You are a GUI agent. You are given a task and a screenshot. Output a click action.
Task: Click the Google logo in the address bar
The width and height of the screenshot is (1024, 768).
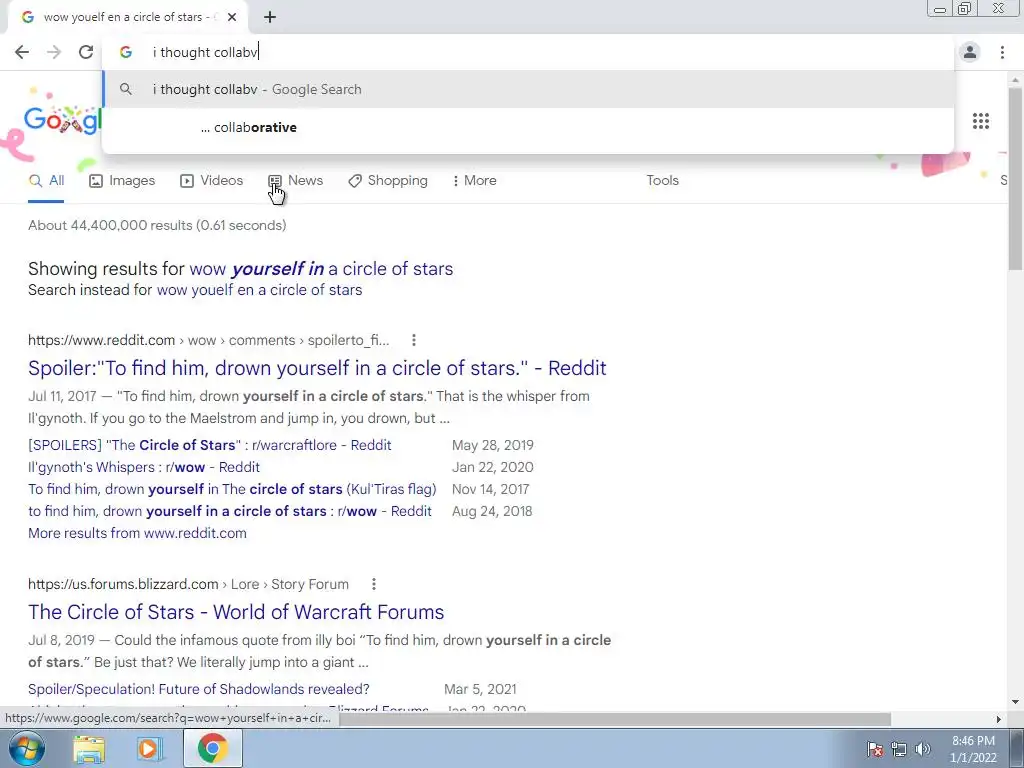coord(126,52)
